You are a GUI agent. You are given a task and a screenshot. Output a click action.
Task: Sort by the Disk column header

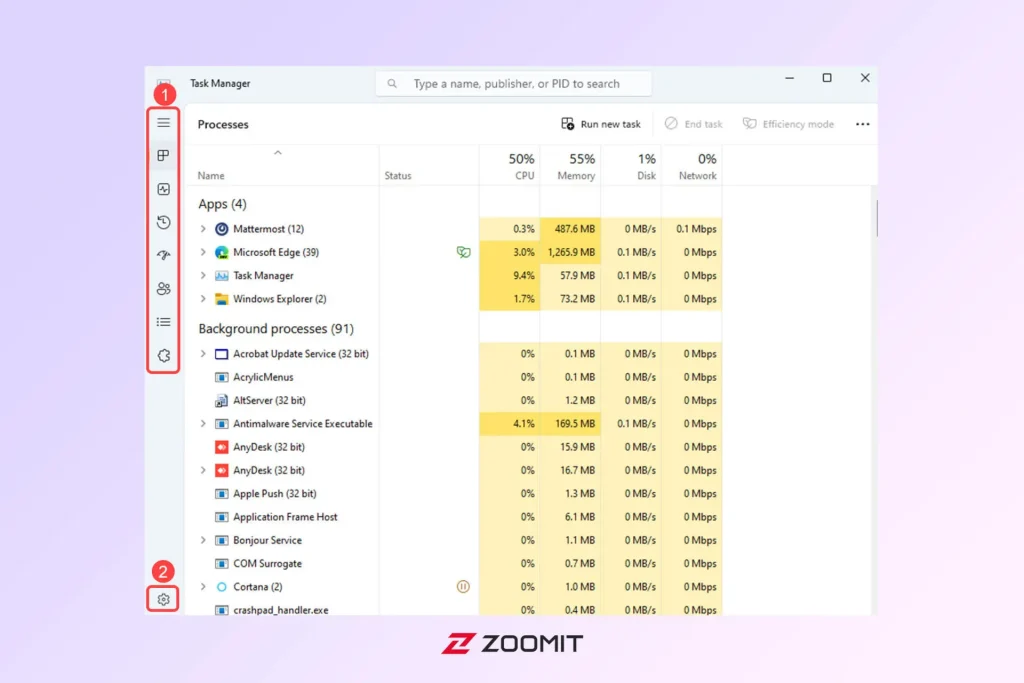[631, 166]
